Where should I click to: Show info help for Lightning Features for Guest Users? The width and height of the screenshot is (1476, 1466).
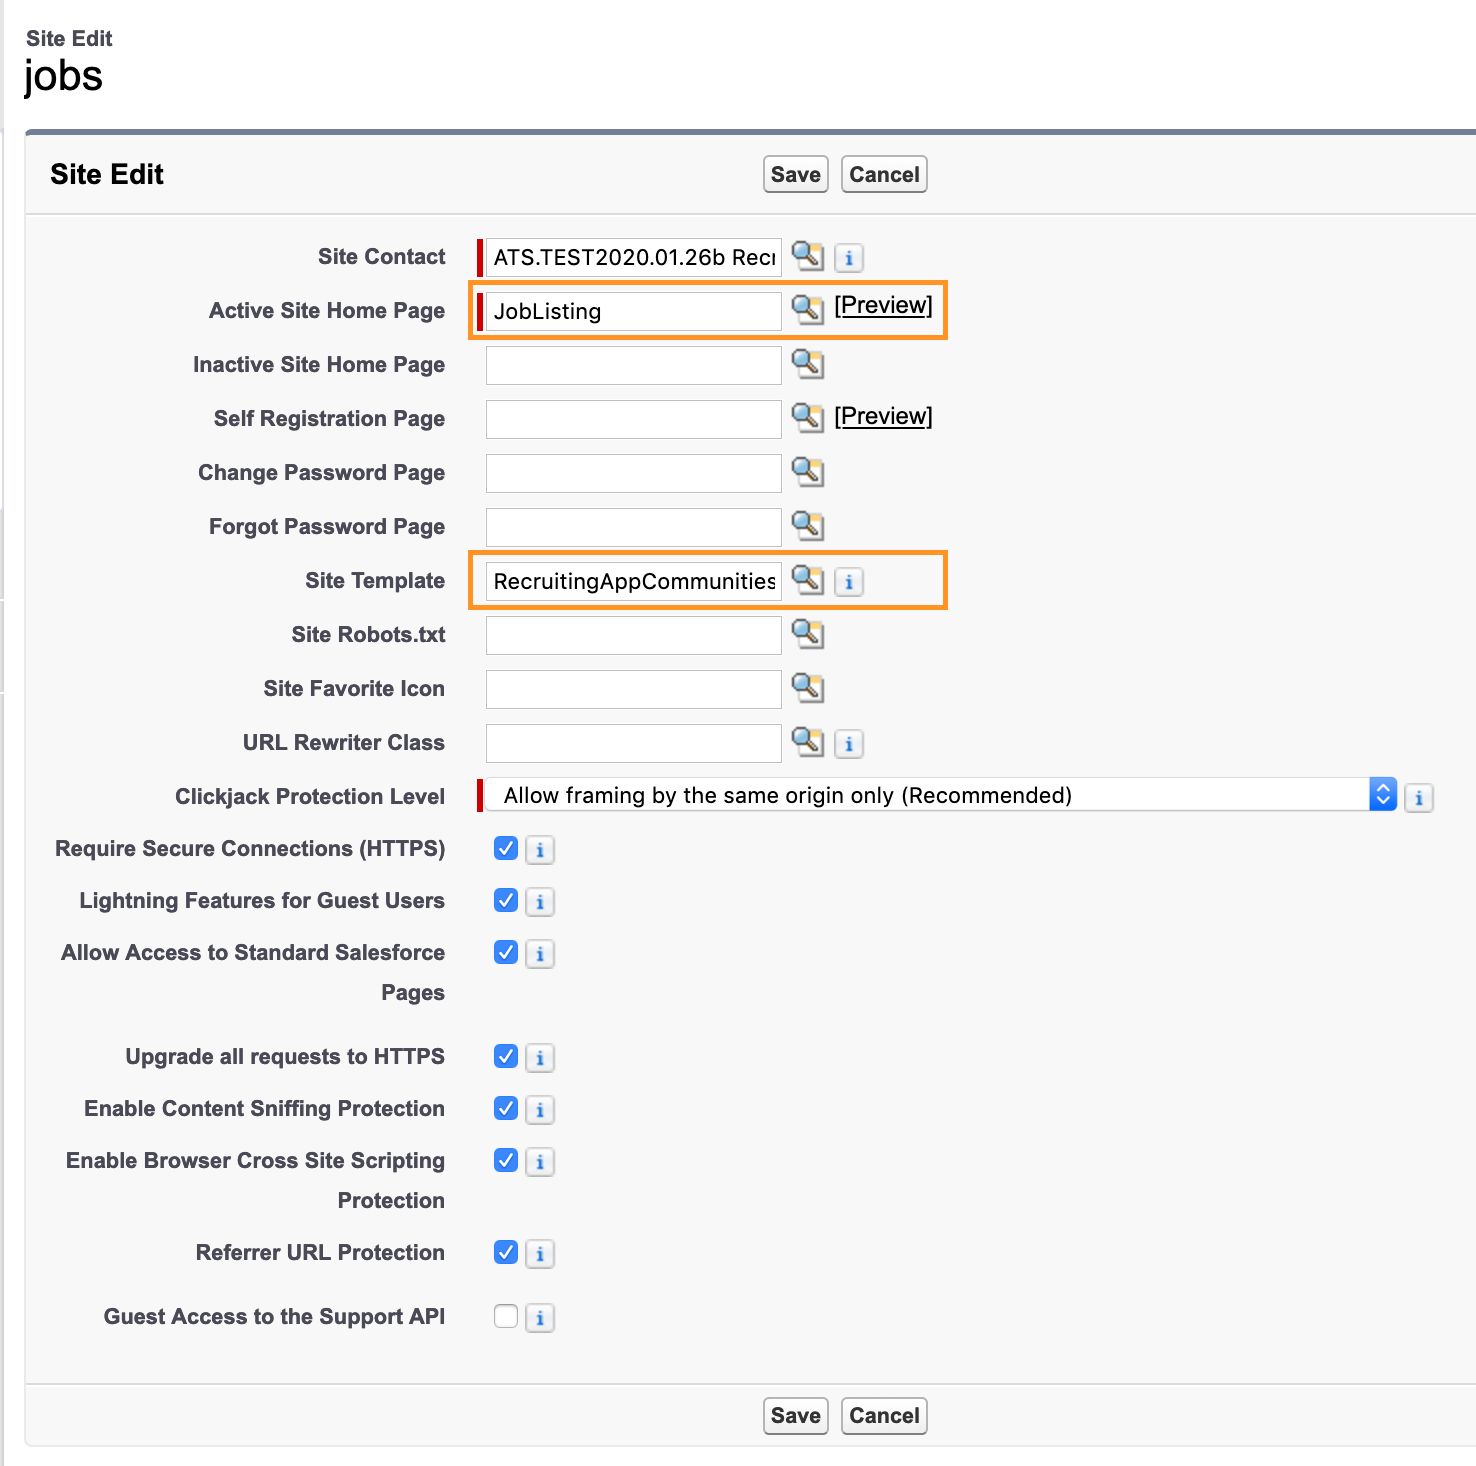[x=540, y=902]
